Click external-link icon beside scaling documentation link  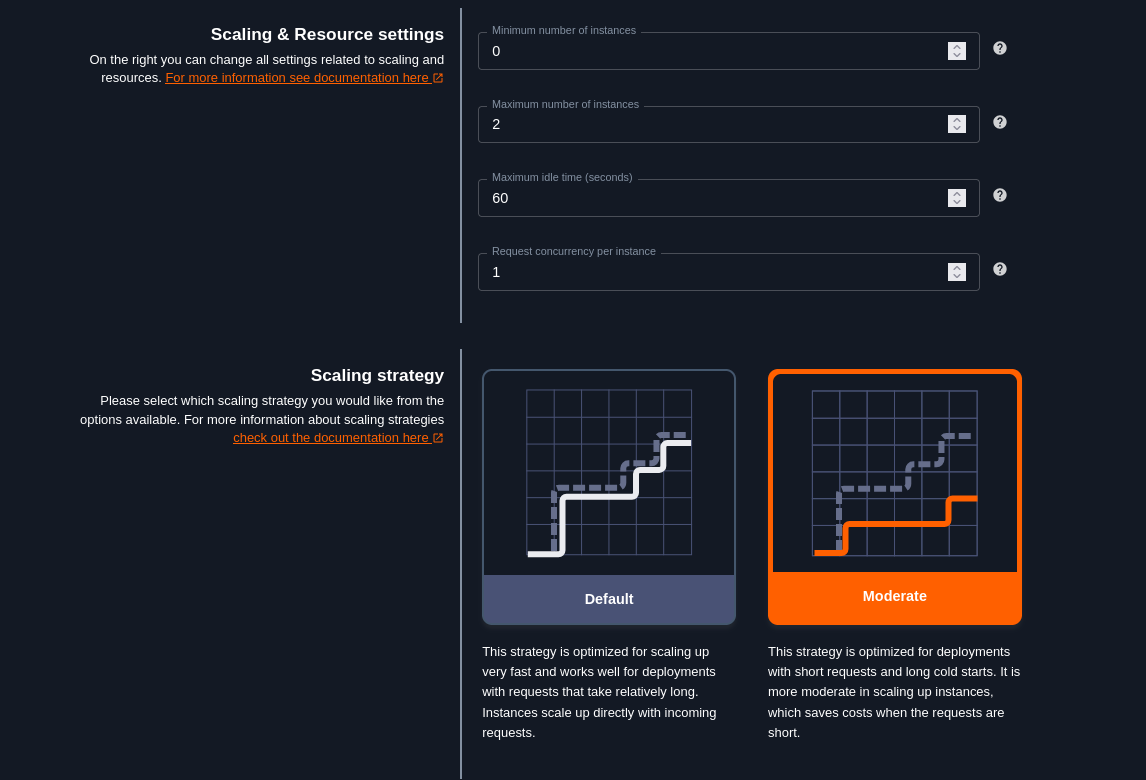(438, 78)
